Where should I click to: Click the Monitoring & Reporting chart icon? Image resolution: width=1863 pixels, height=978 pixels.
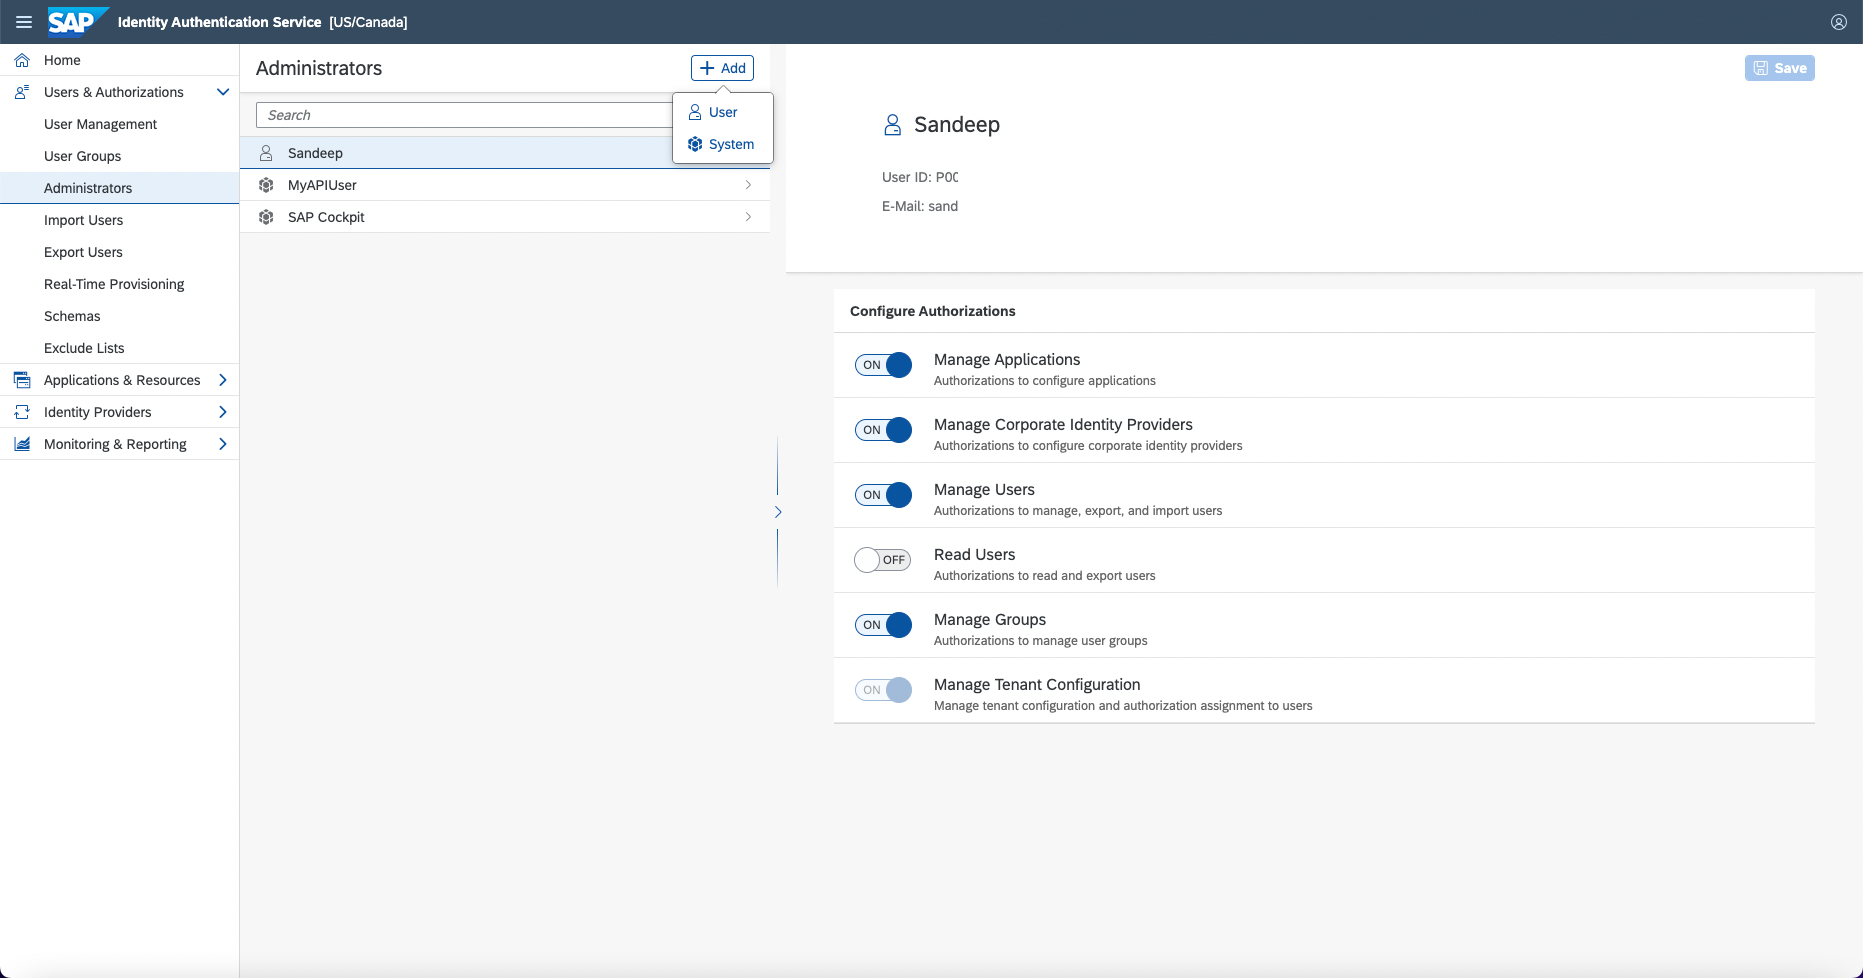[22, 444]
